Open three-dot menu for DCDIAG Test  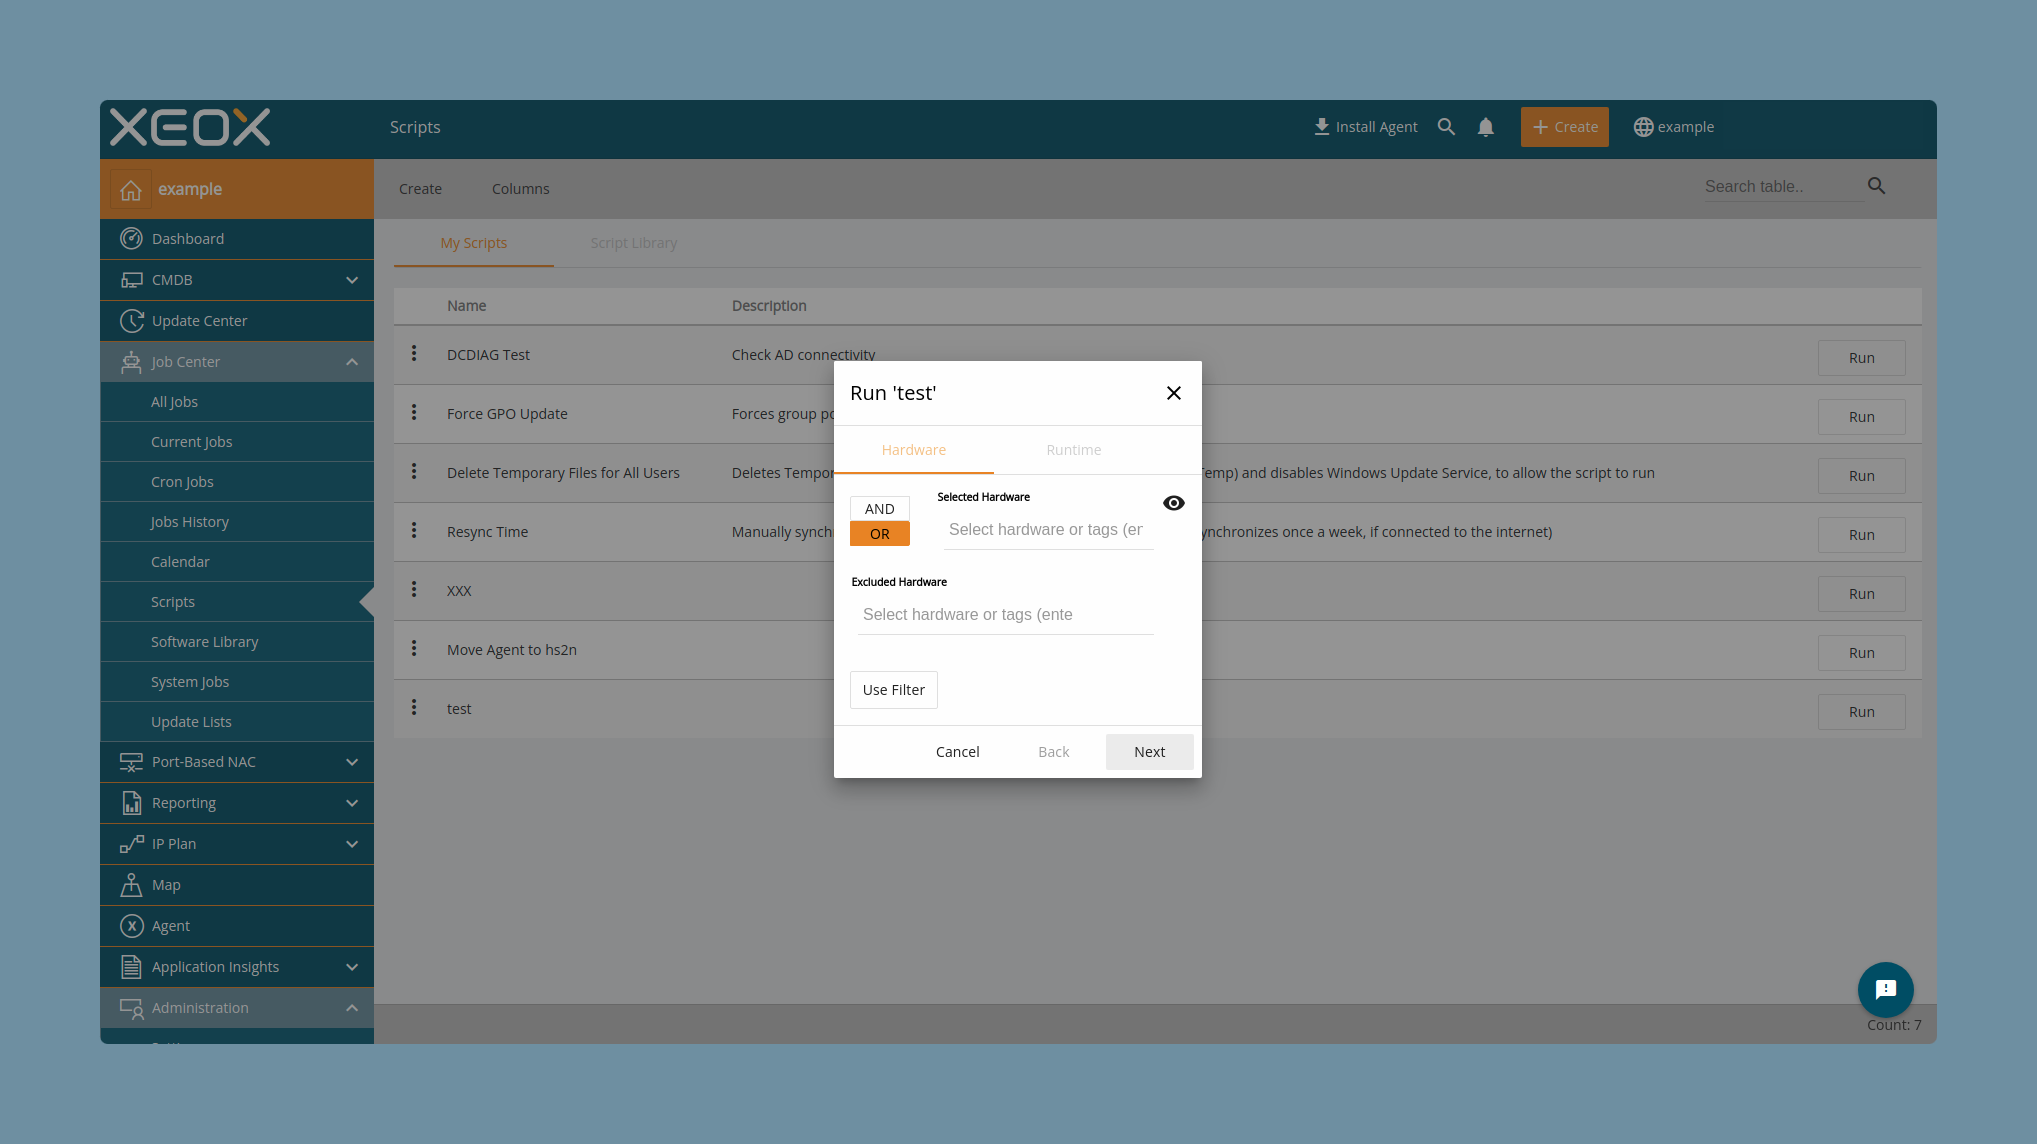[x=414, y=354]
